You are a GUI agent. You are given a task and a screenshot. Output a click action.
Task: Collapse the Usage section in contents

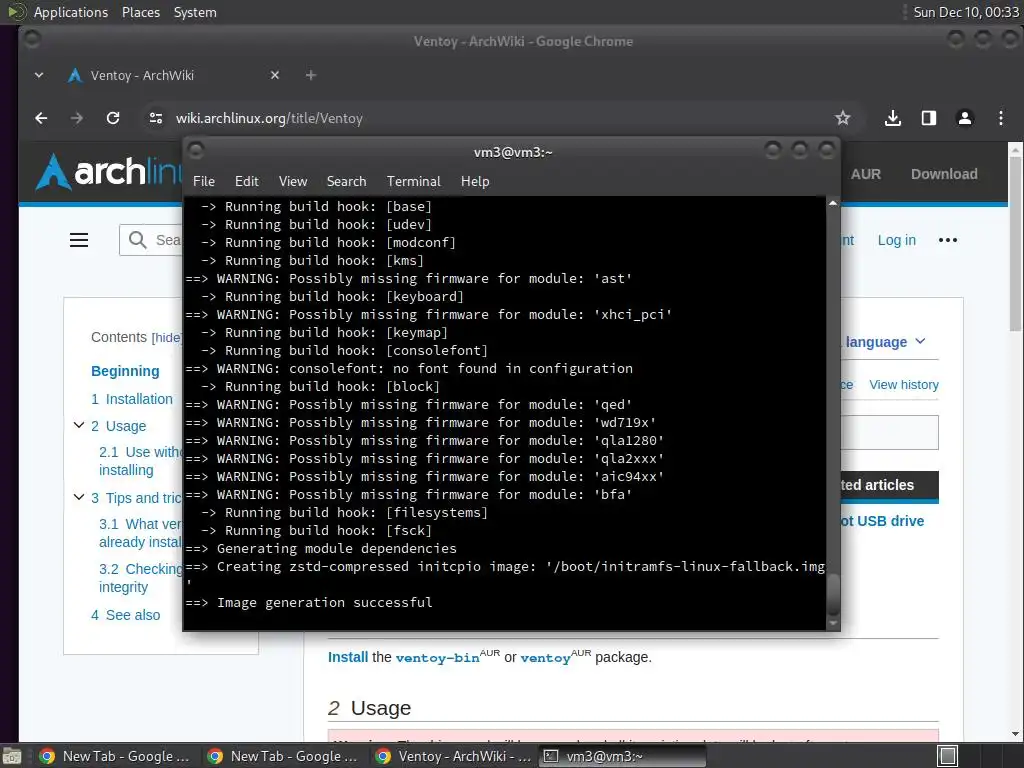79,426
